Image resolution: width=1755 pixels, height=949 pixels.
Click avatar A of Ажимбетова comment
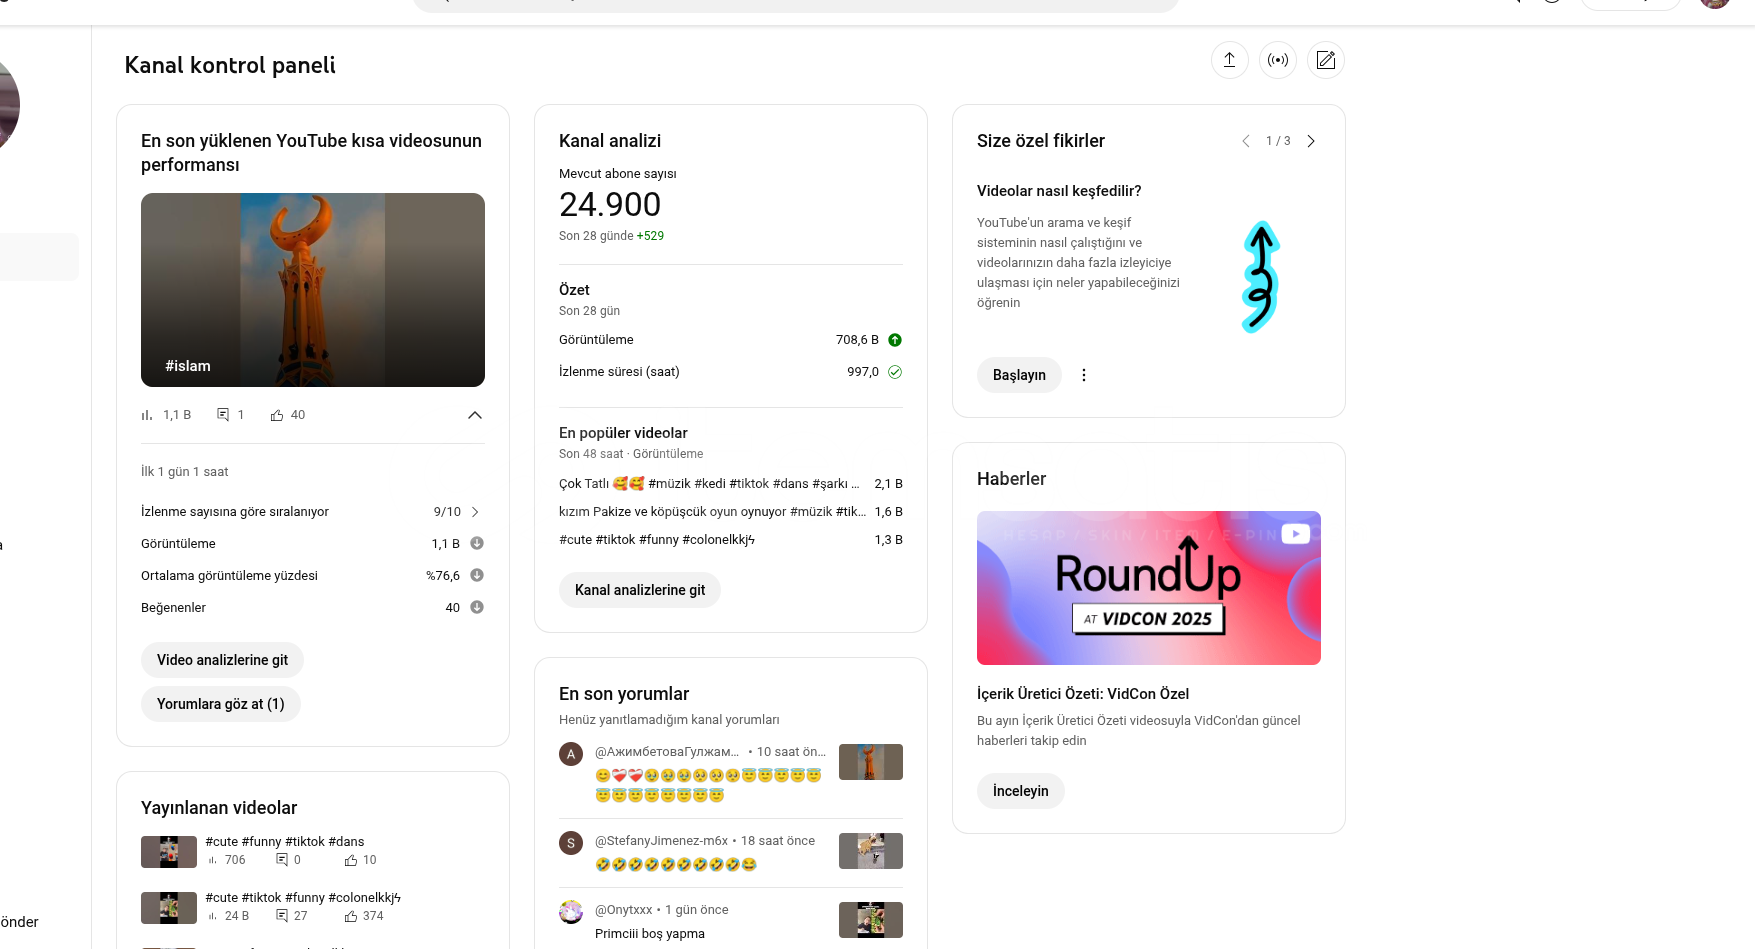tap(571, 754)
